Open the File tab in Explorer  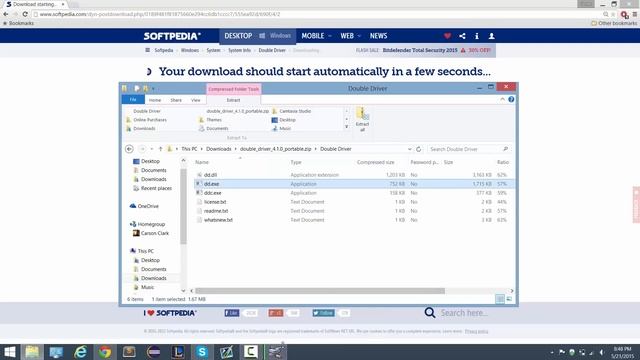tap(133, 100)
